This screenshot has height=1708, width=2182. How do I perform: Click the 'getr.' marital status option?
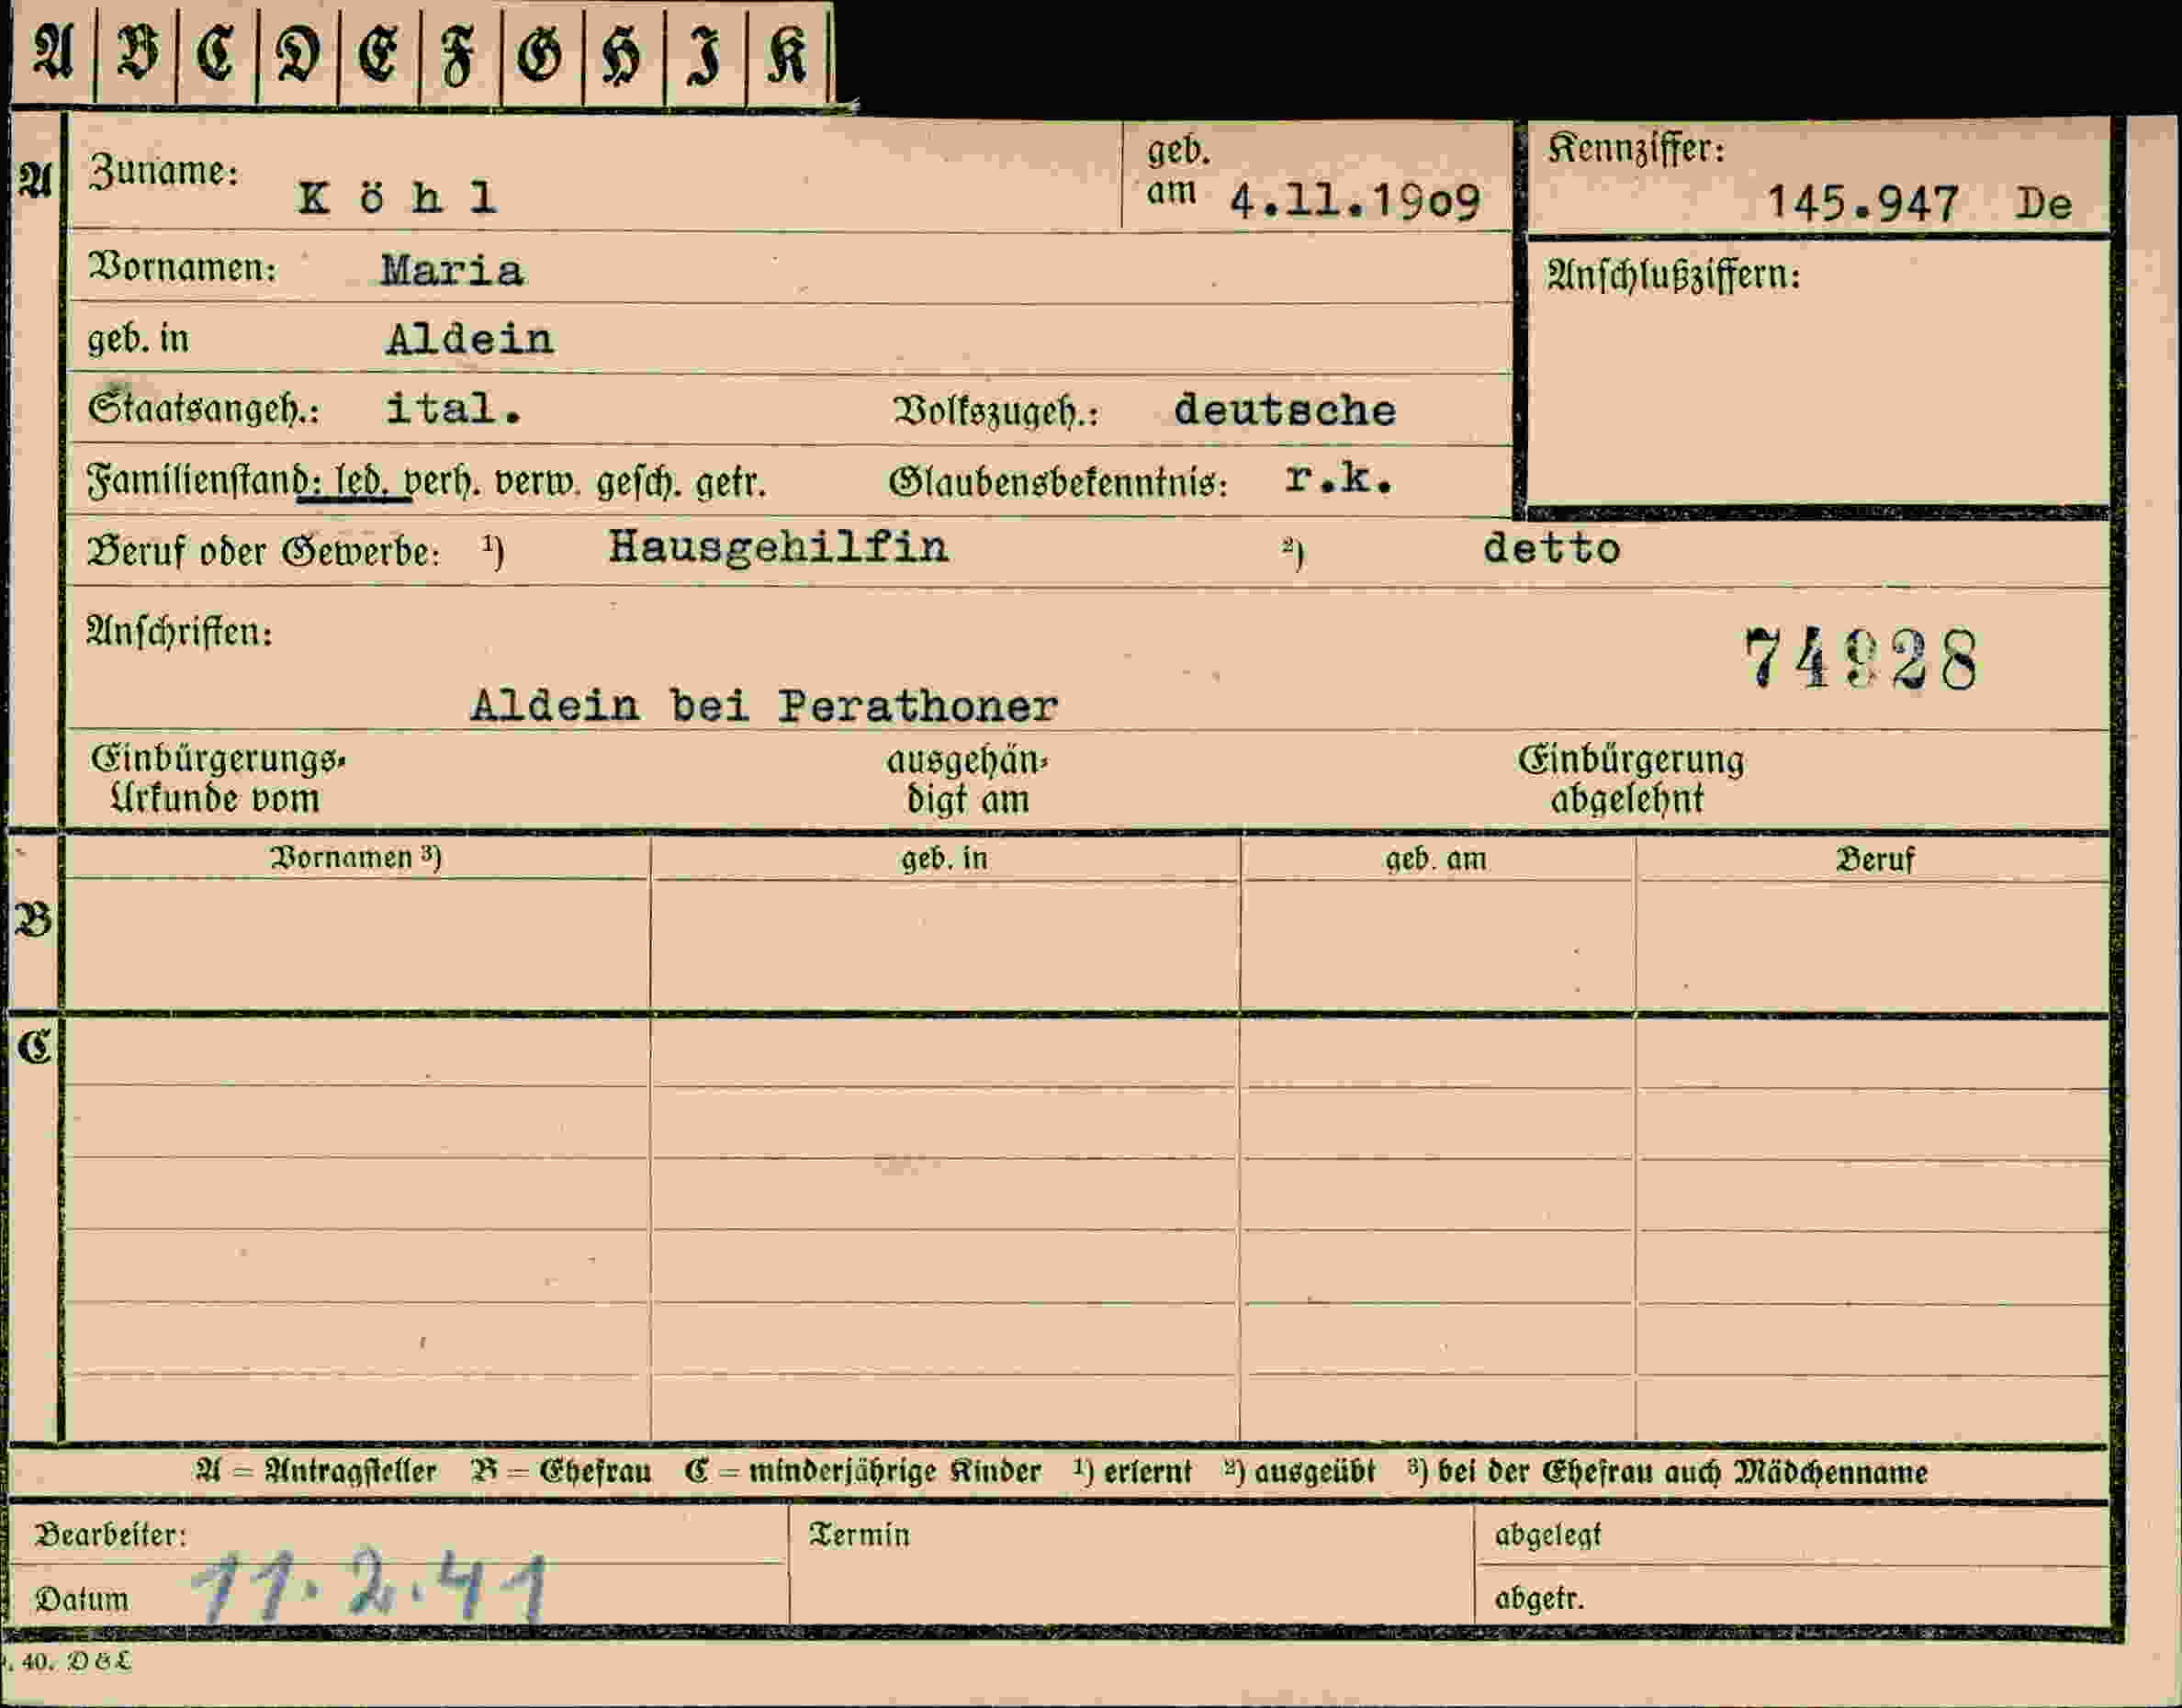point(731,484)
